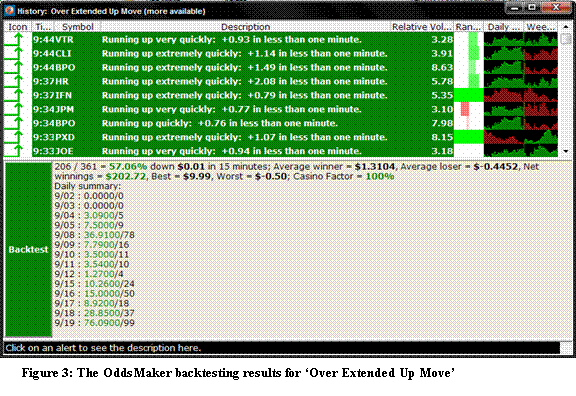Click the bright green range cell for IFN
The image size is (576, 396).
468,95
